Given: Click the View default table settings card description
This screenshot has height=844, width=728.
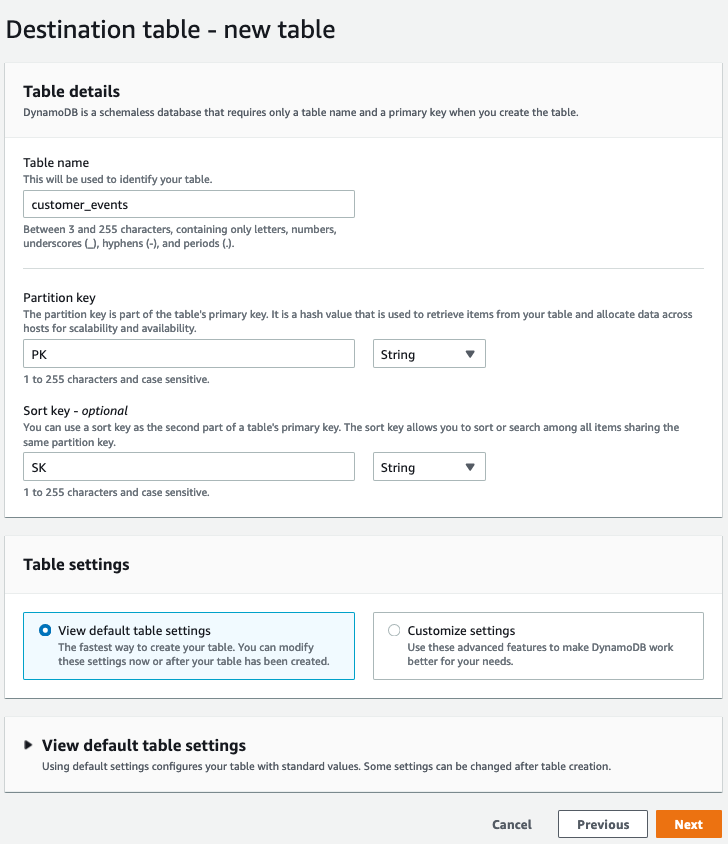Looking at the screenshot, I should 193,654.
